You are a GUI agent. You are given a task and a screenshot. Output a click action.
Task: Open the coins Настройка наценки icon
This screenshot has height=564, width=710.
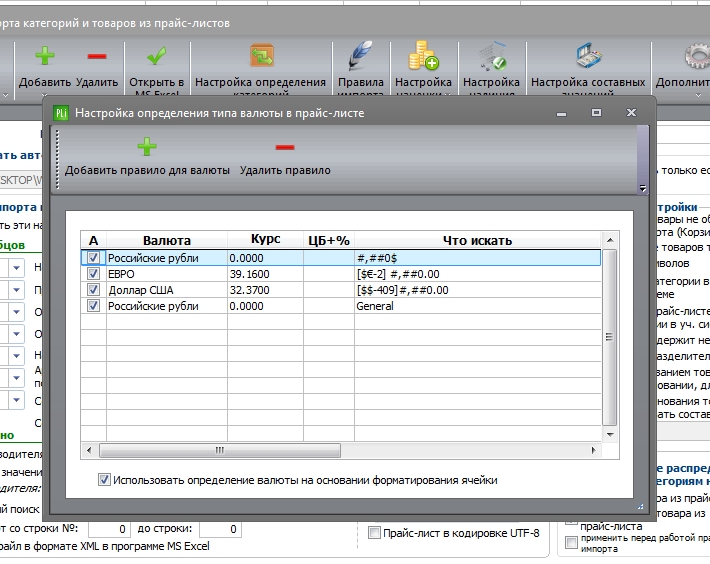(423, 55)
